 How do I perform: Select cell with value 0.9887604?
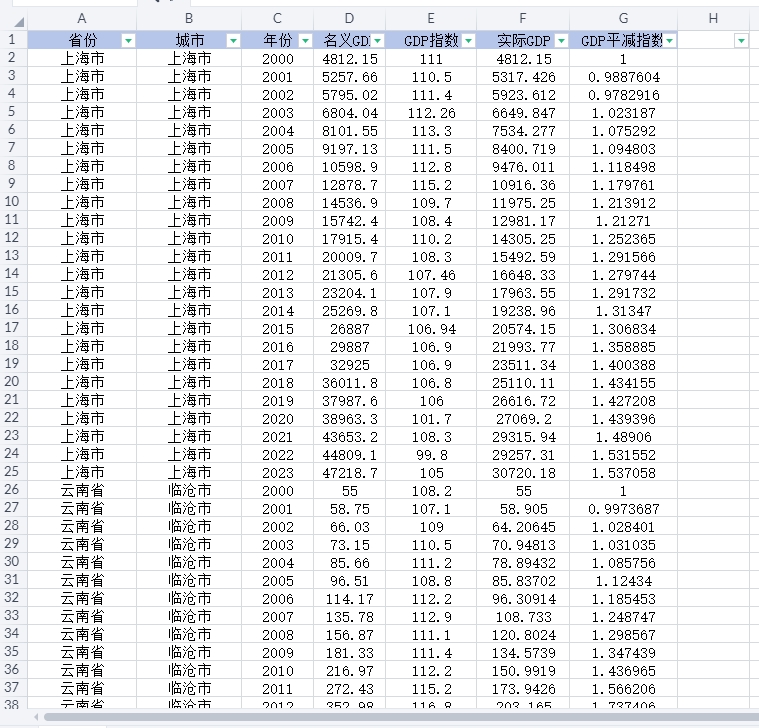pyautogui.click(x=623, y=76)
